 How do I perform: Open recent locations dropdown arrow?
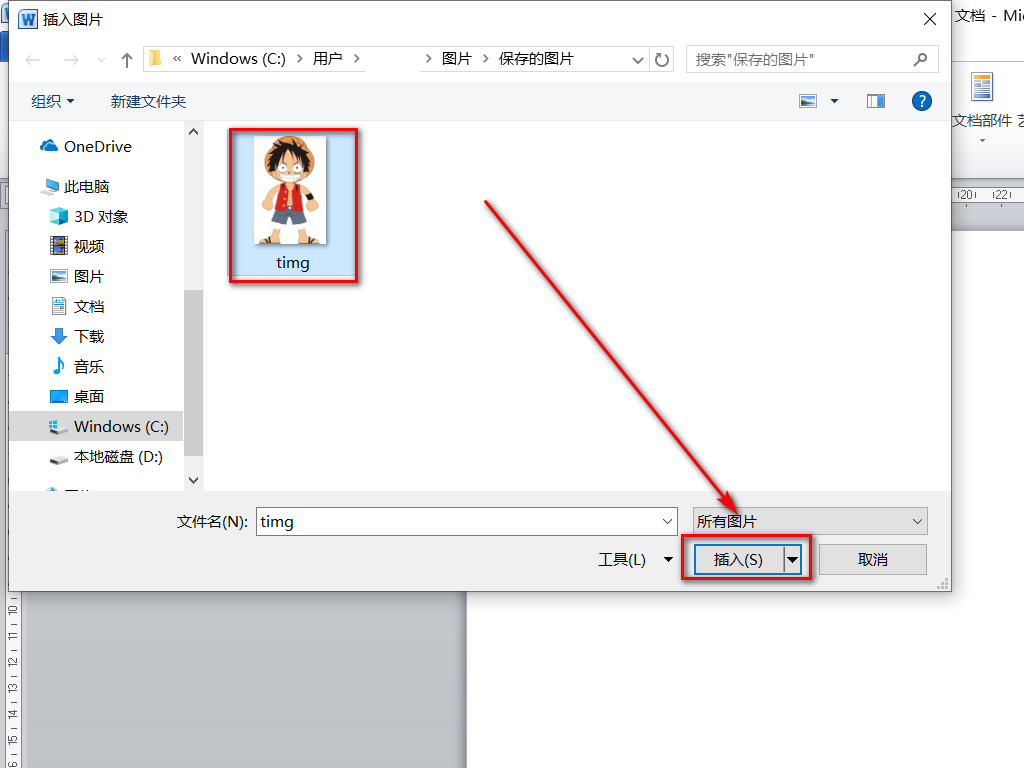click(101, 60)
